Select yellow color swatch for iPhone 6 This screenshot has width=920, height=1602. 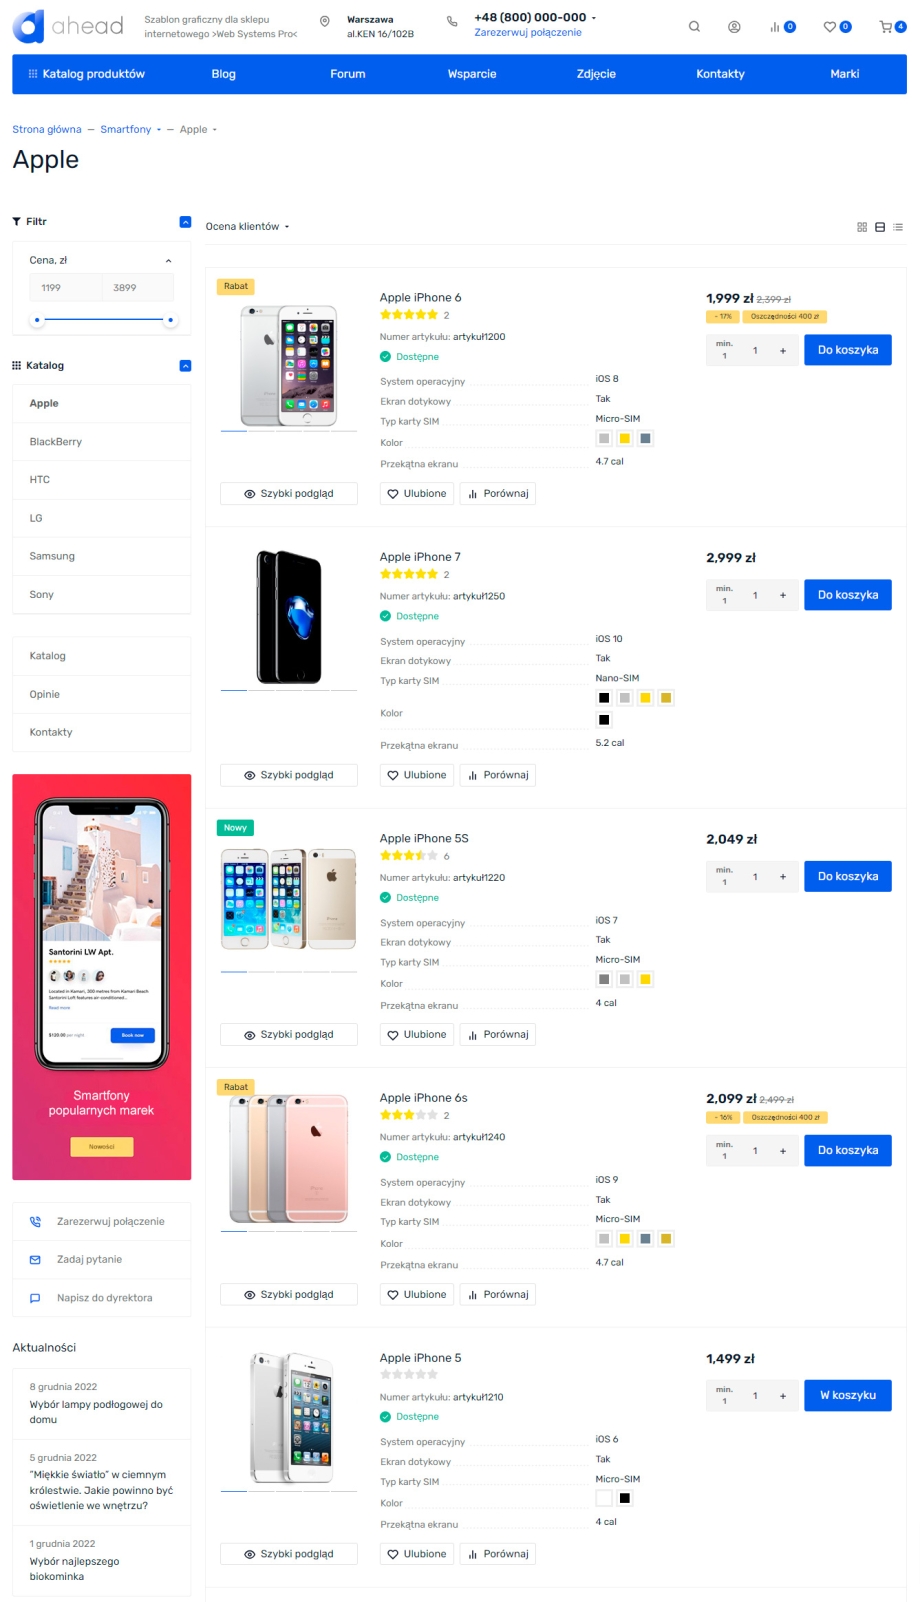[x=625, y=439]
